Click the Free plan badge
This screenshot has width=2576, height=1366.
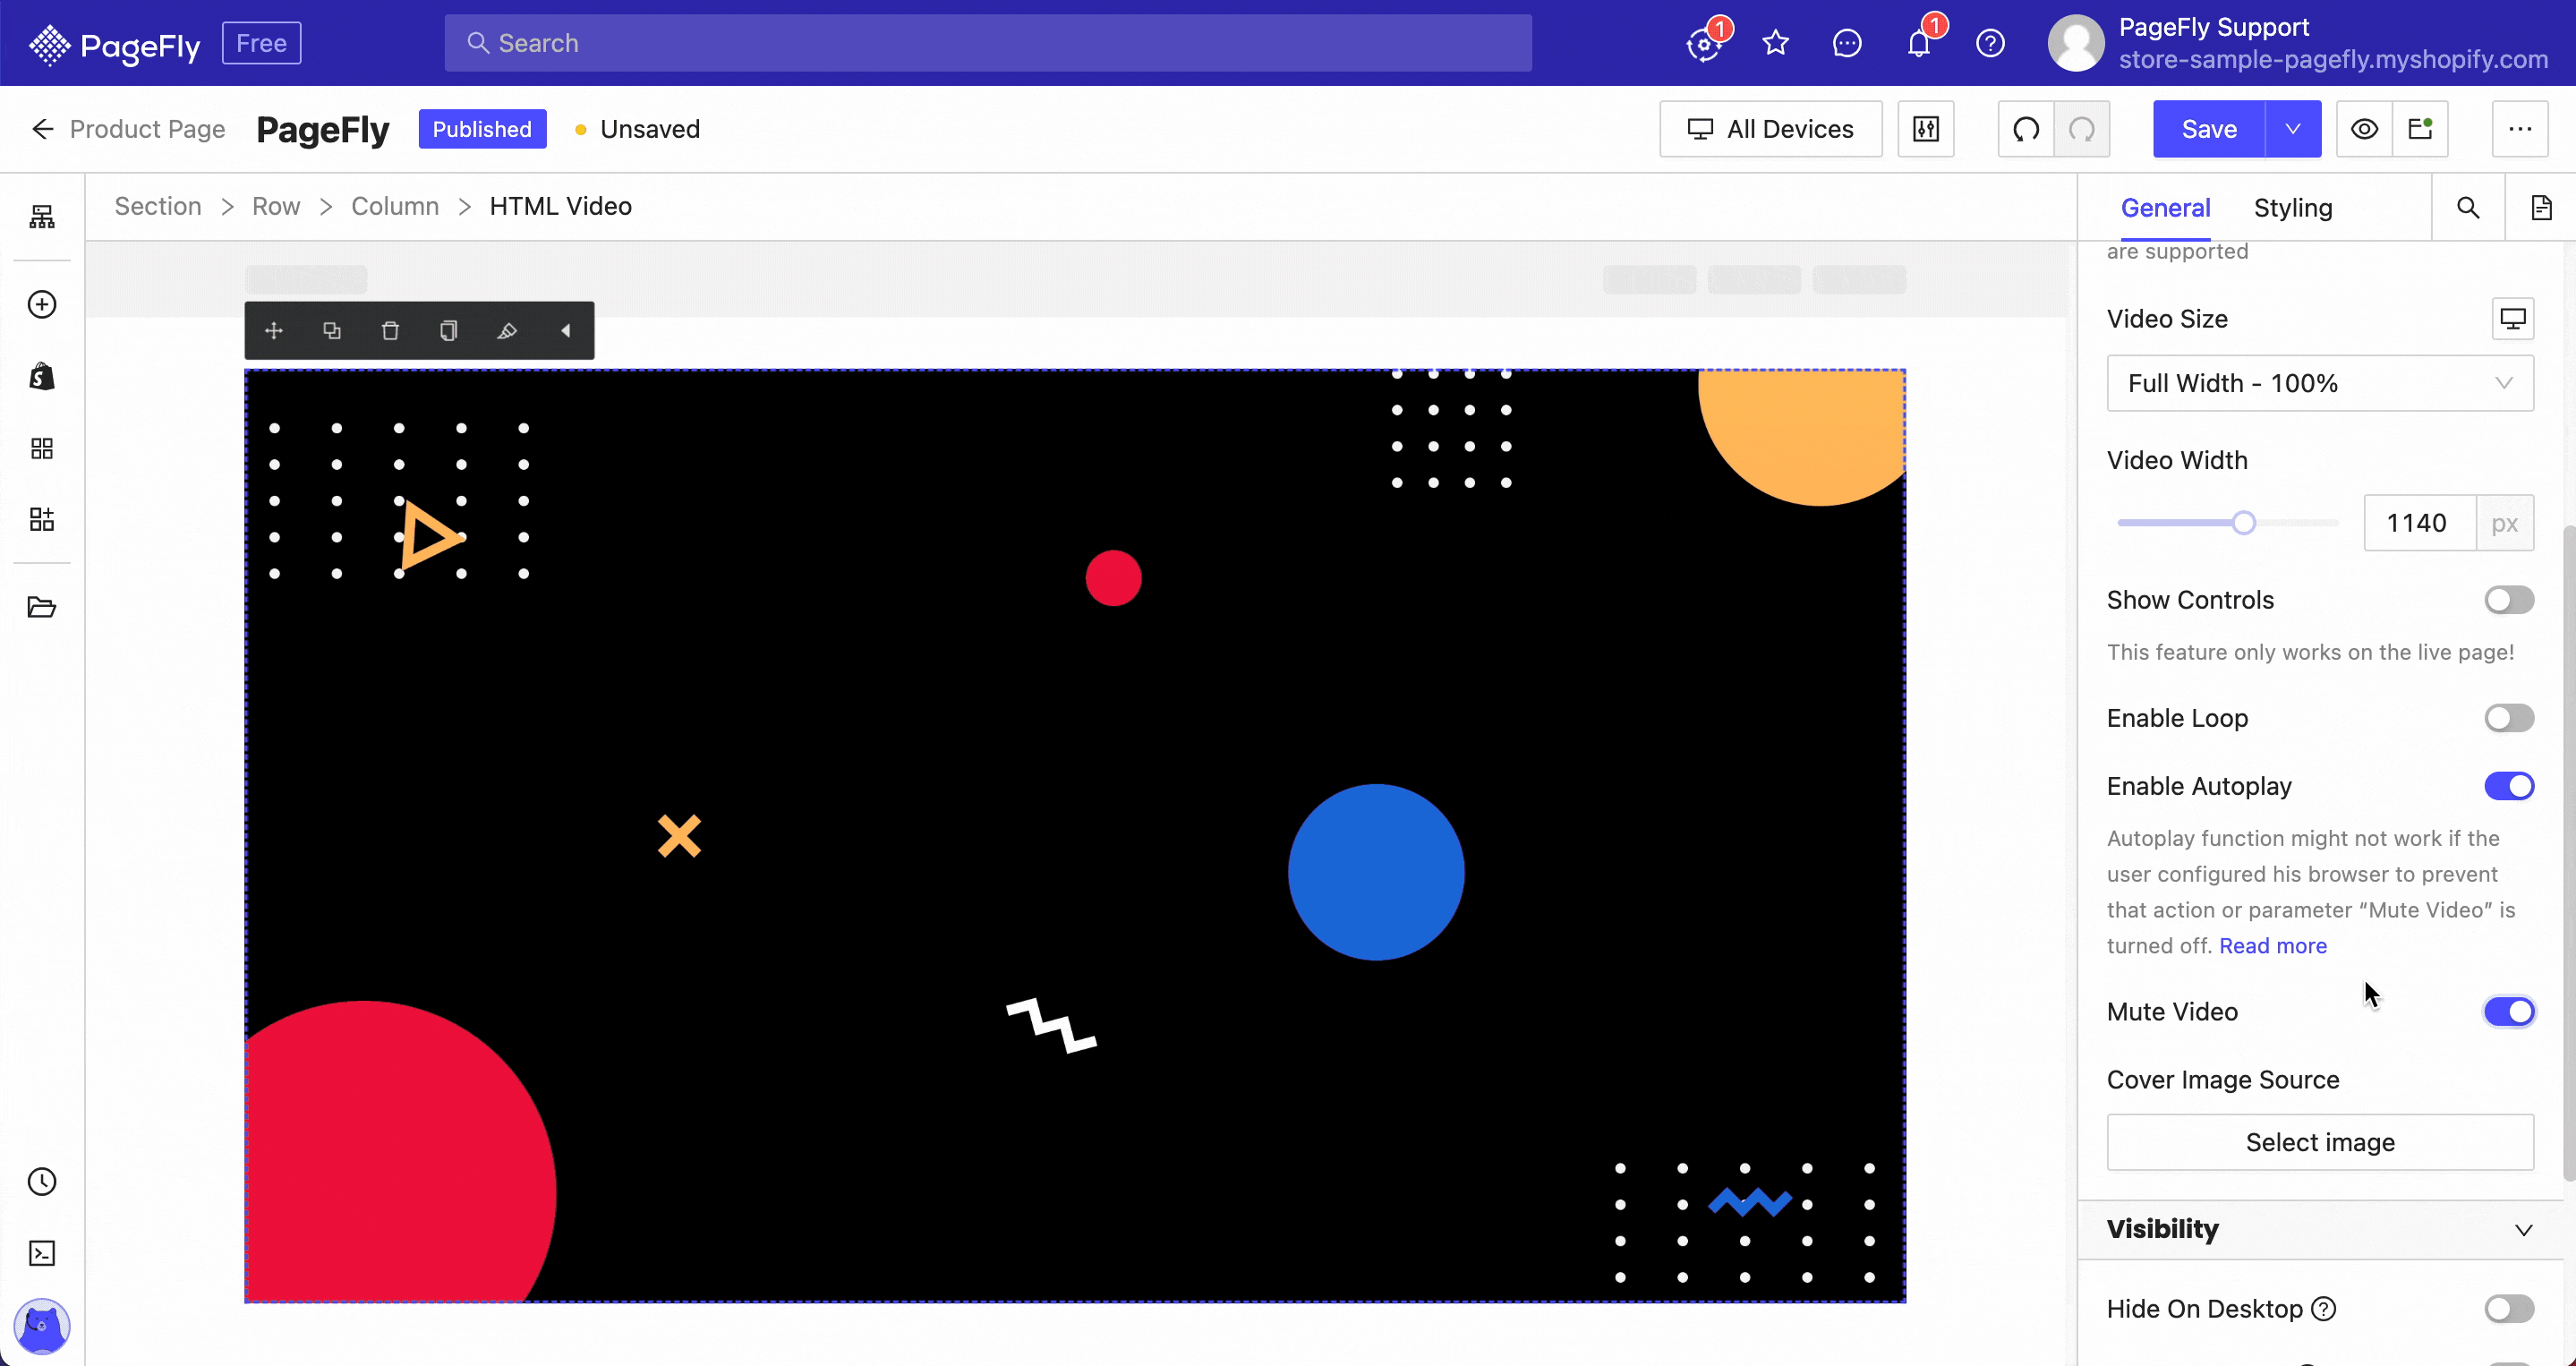pos(261,43)
